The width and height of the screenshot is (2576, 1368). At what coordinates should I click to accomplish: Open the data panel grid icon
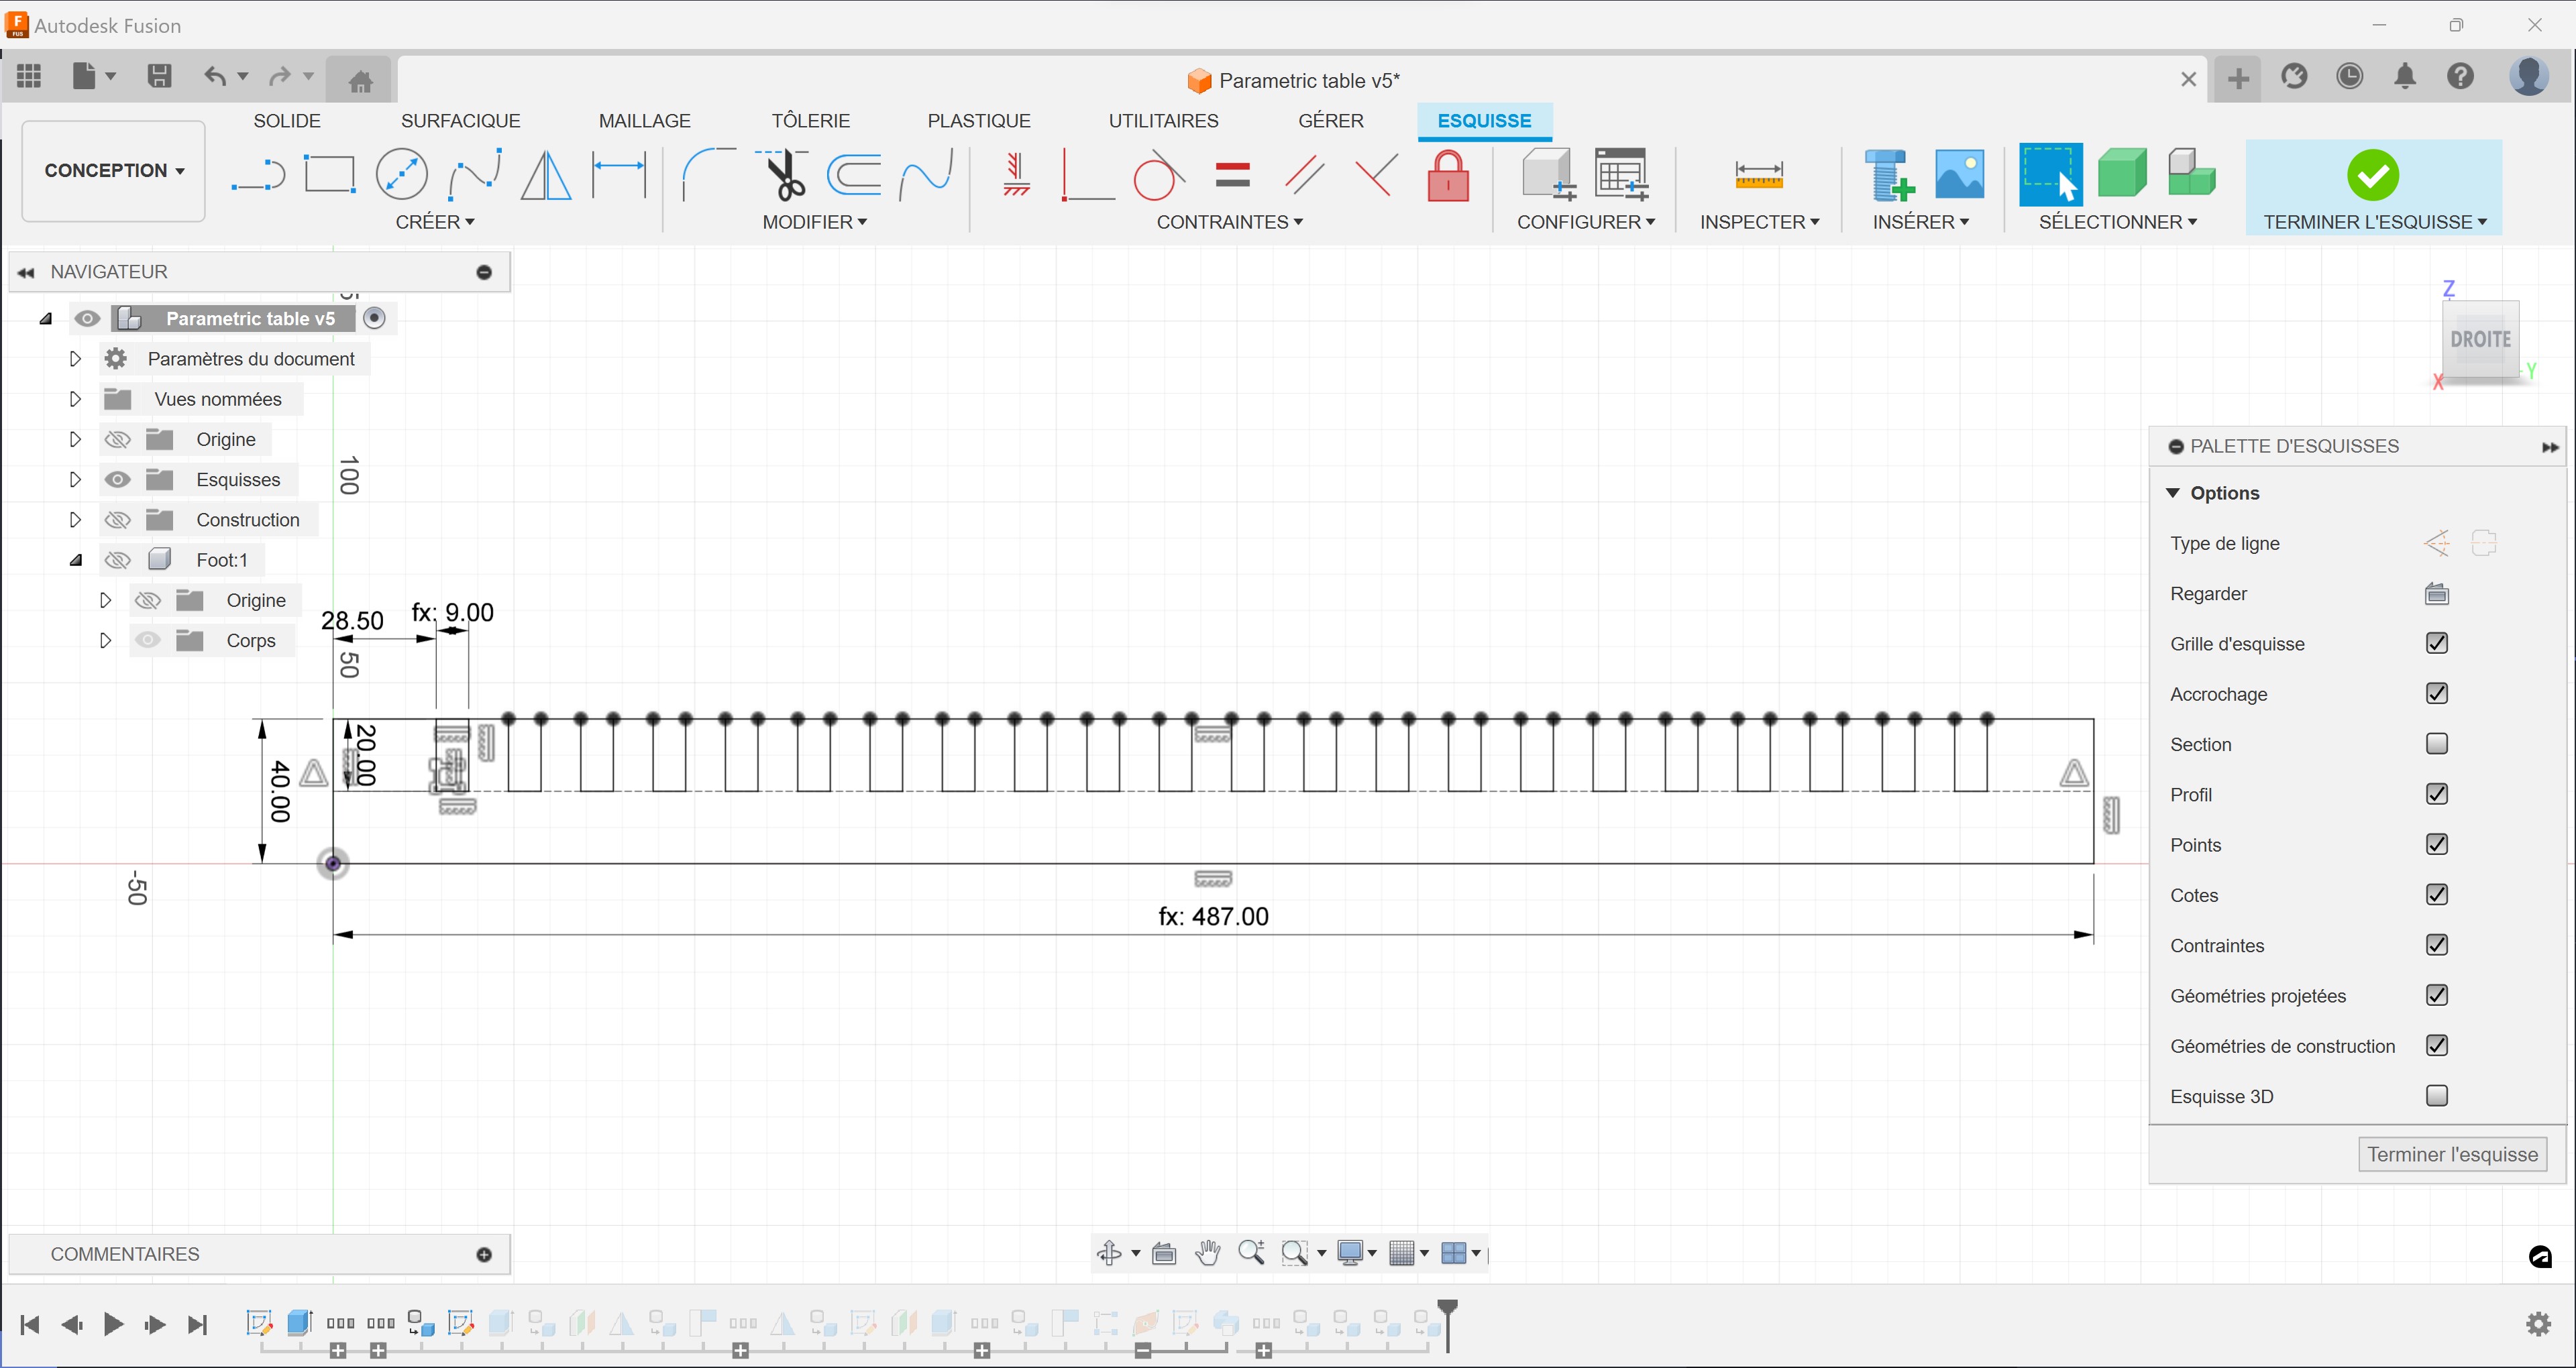[29, 76]
